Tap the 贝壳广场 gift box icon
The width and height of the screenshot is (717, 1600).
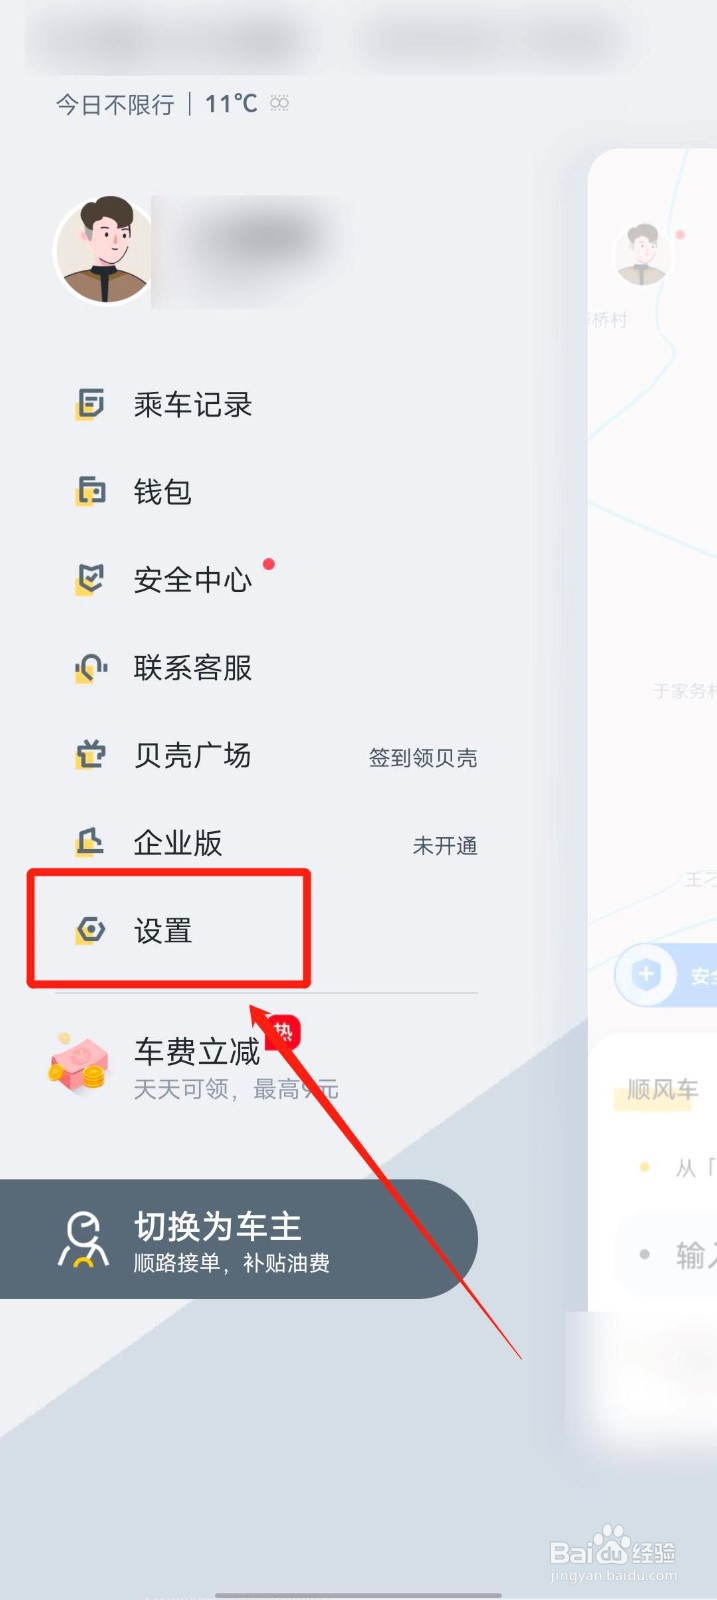click(90, 755)
